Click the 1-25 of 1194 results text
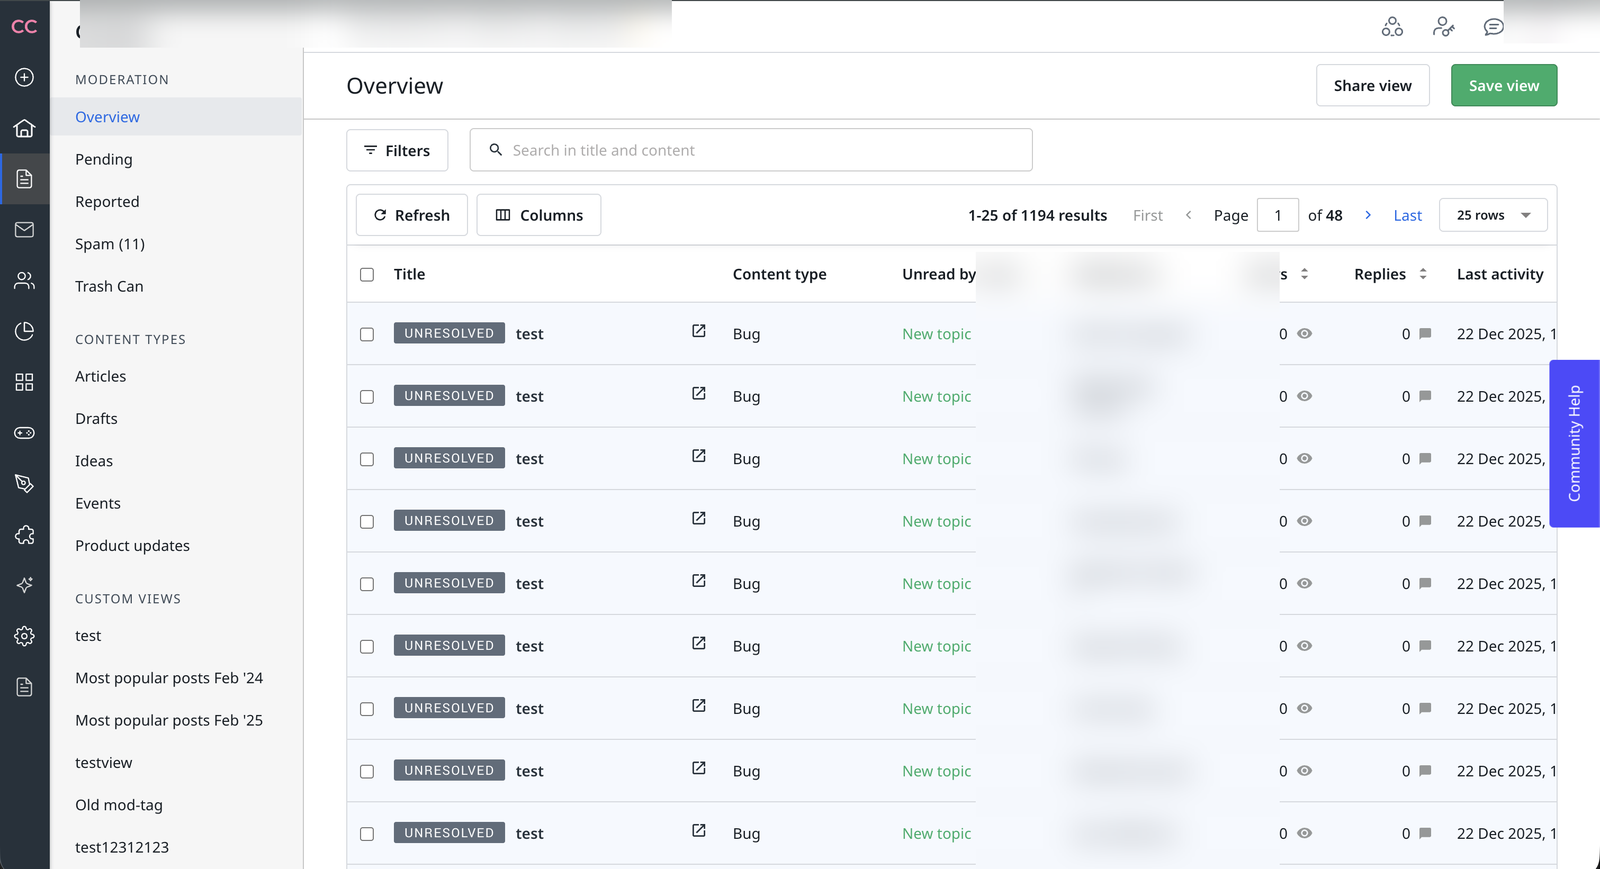Image resolution: width=1600 pixels, height=869 pixels. [x=1037, y=215]
